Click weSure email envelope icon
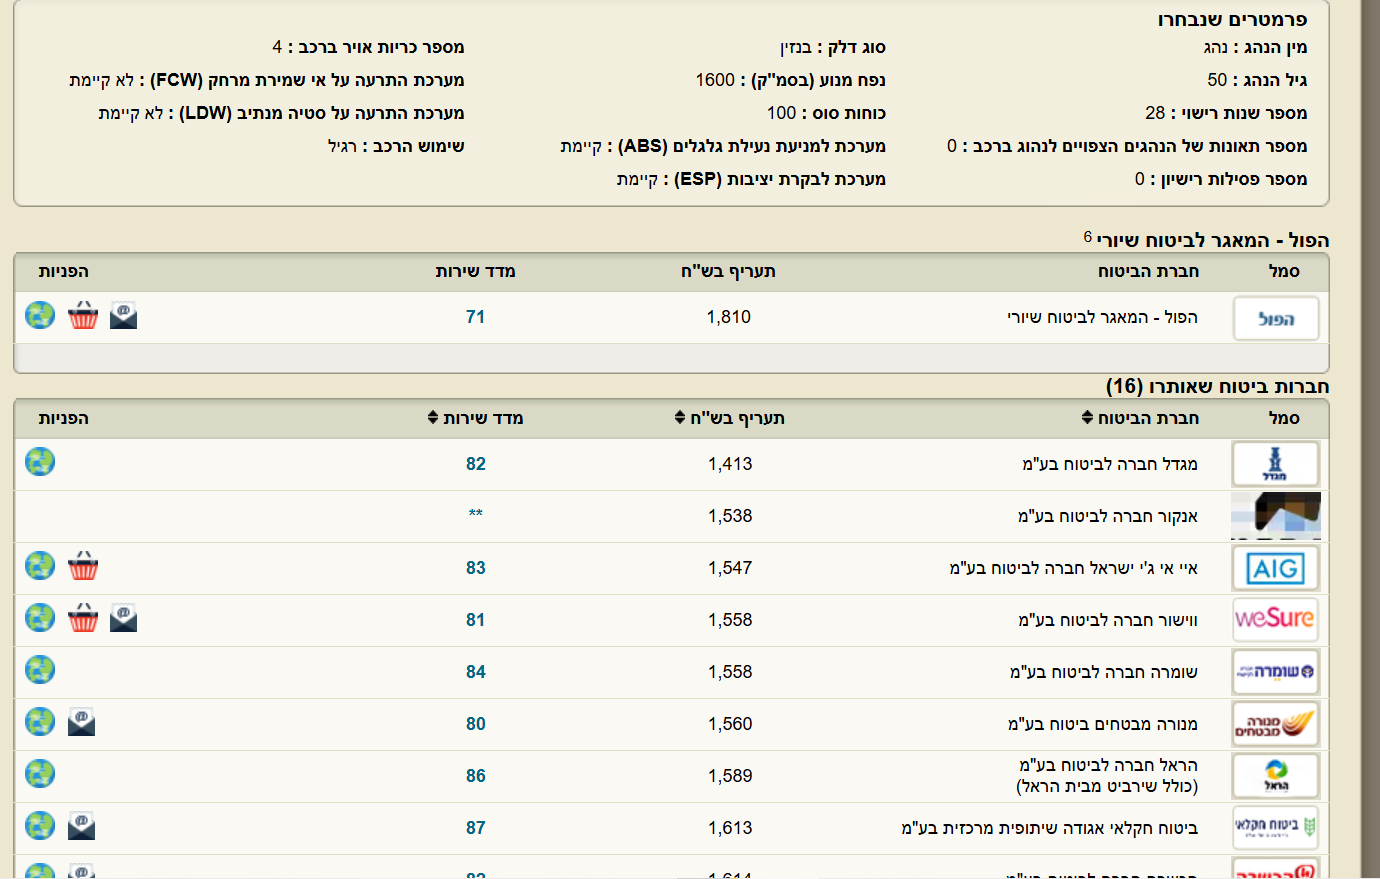This screenshot has width=1380, height=879. (x=123, y=618)
